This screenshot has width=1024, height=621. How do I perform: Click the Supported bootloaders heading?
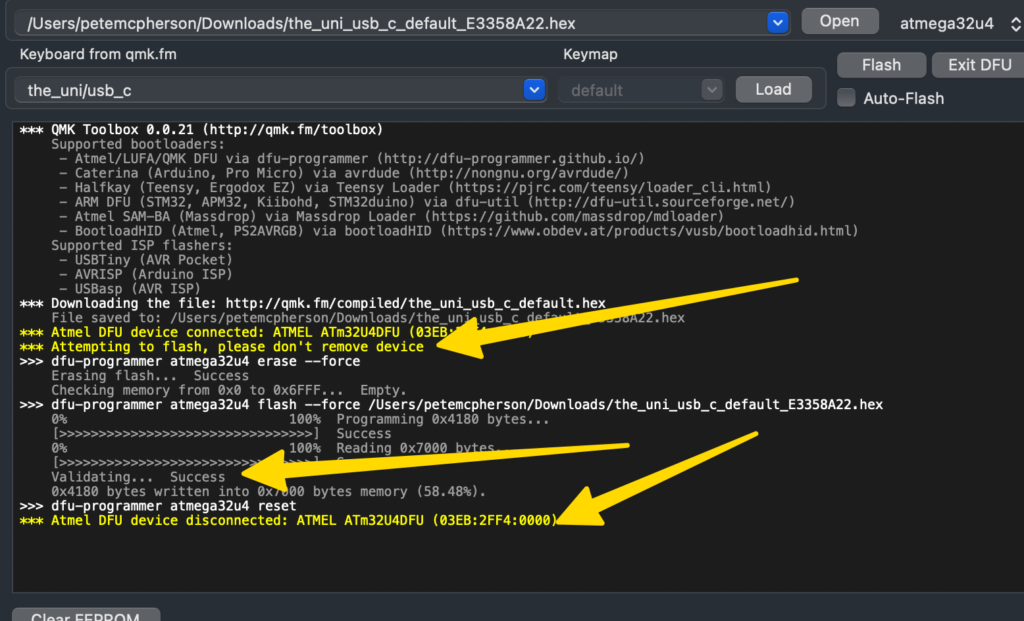click(x=138, y=144)
